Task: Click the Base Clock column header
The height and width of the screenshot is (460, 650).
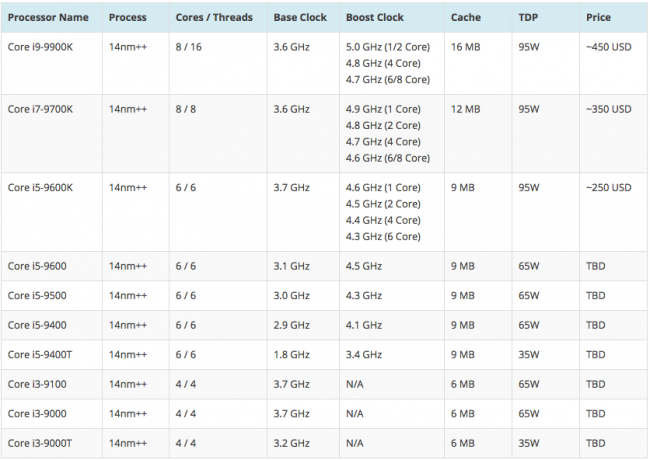Action: click(299, 18)
